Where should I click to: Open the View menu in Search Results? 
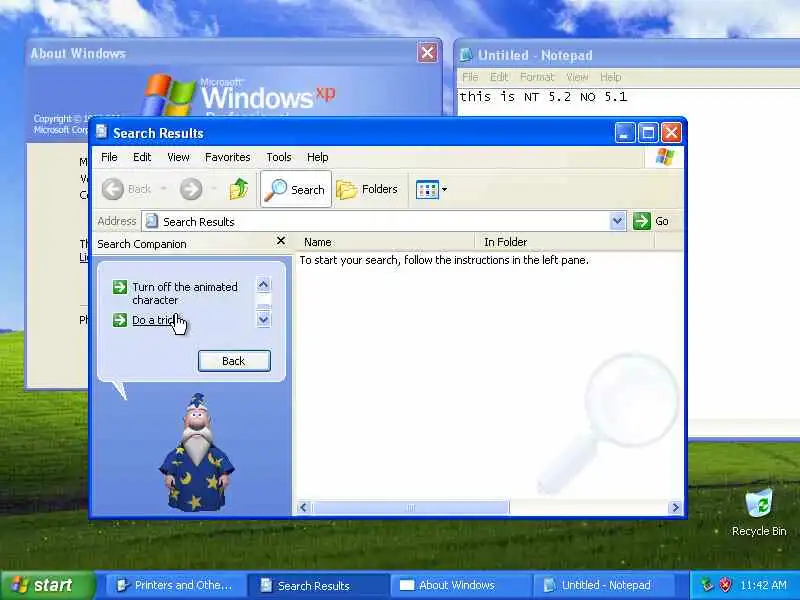tap(178, 157)
